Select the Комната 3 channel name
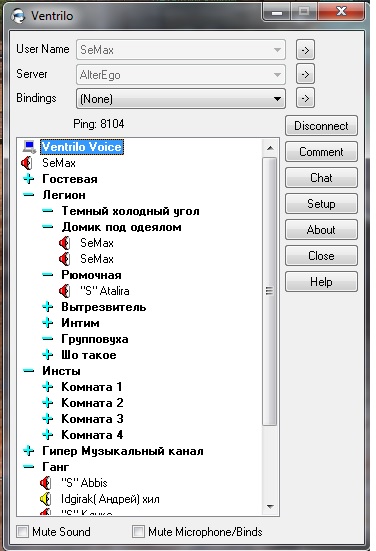This screenshot has height=551, width=376. click(92, 419)
